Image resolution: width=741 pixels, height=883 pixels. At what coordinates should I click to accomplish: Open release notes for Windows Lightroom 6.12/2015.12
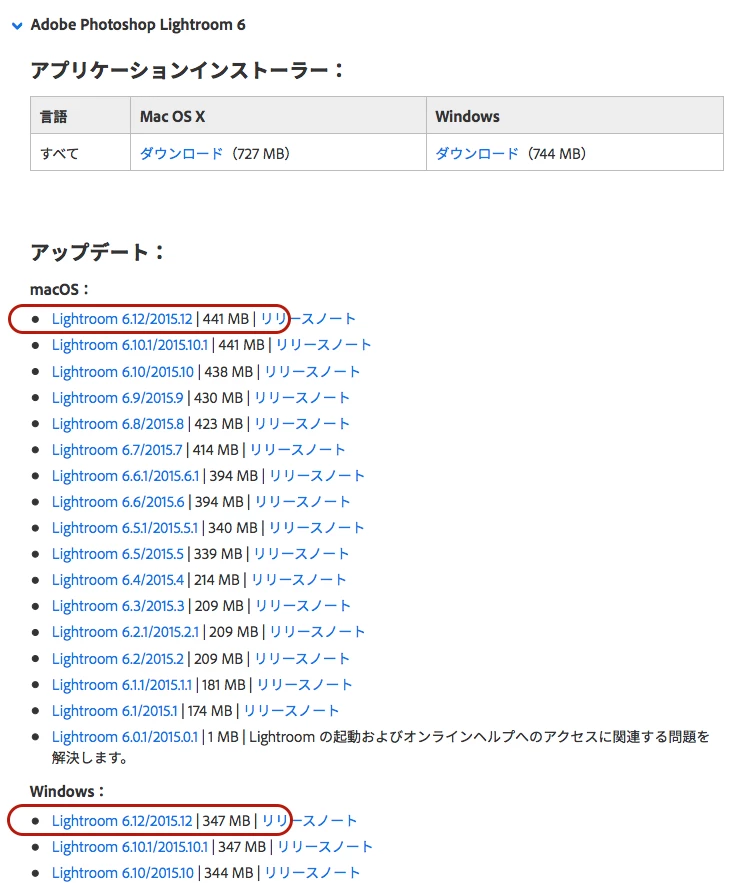click(310, 821)
